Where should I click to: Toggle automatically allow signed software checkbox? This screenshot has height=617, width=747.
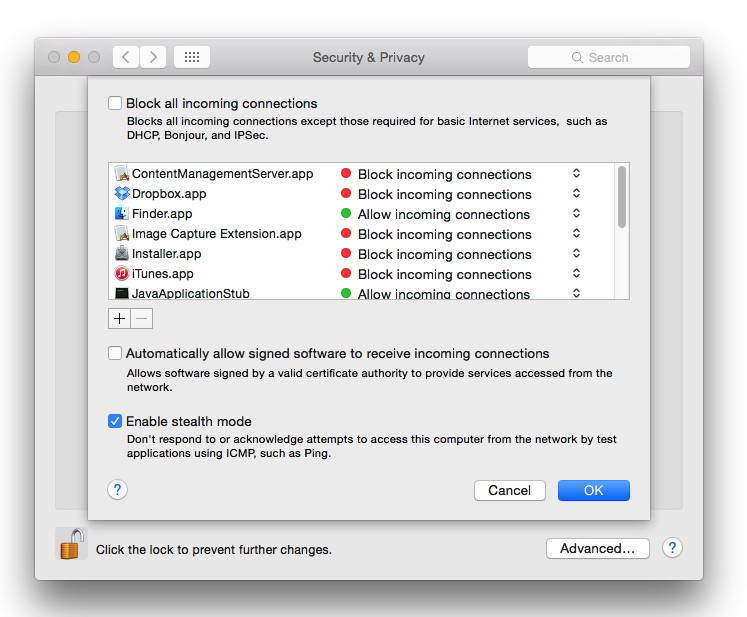click(x=115, y=353)
